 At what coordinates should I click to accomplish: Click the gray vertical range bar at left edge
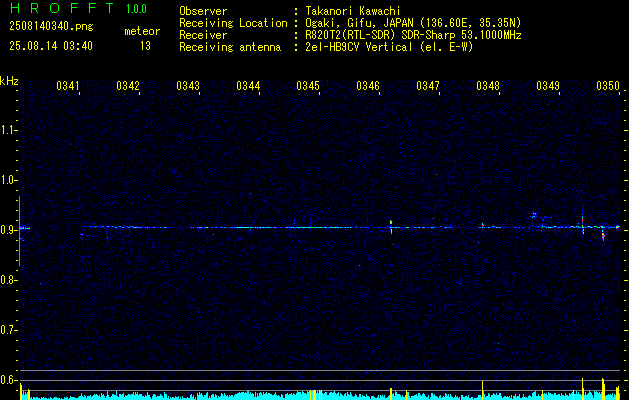point(19,231)
